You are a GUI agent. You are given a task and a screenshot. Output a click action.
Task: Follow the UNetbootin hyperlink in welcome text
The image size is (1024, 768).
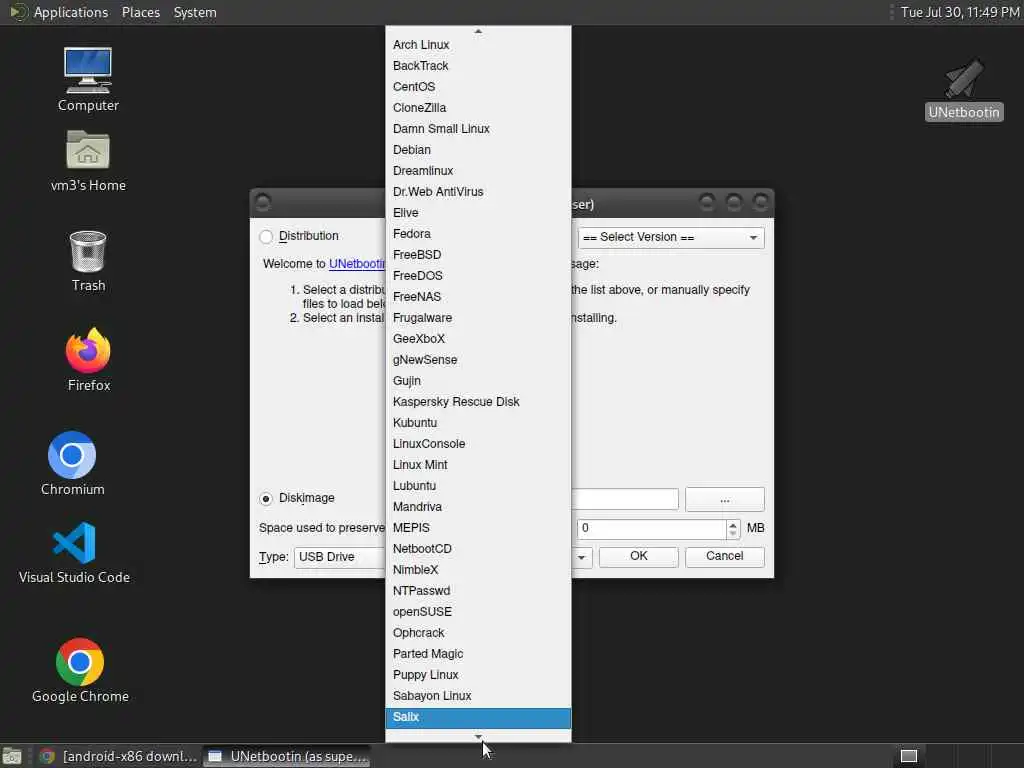point(357,264)
